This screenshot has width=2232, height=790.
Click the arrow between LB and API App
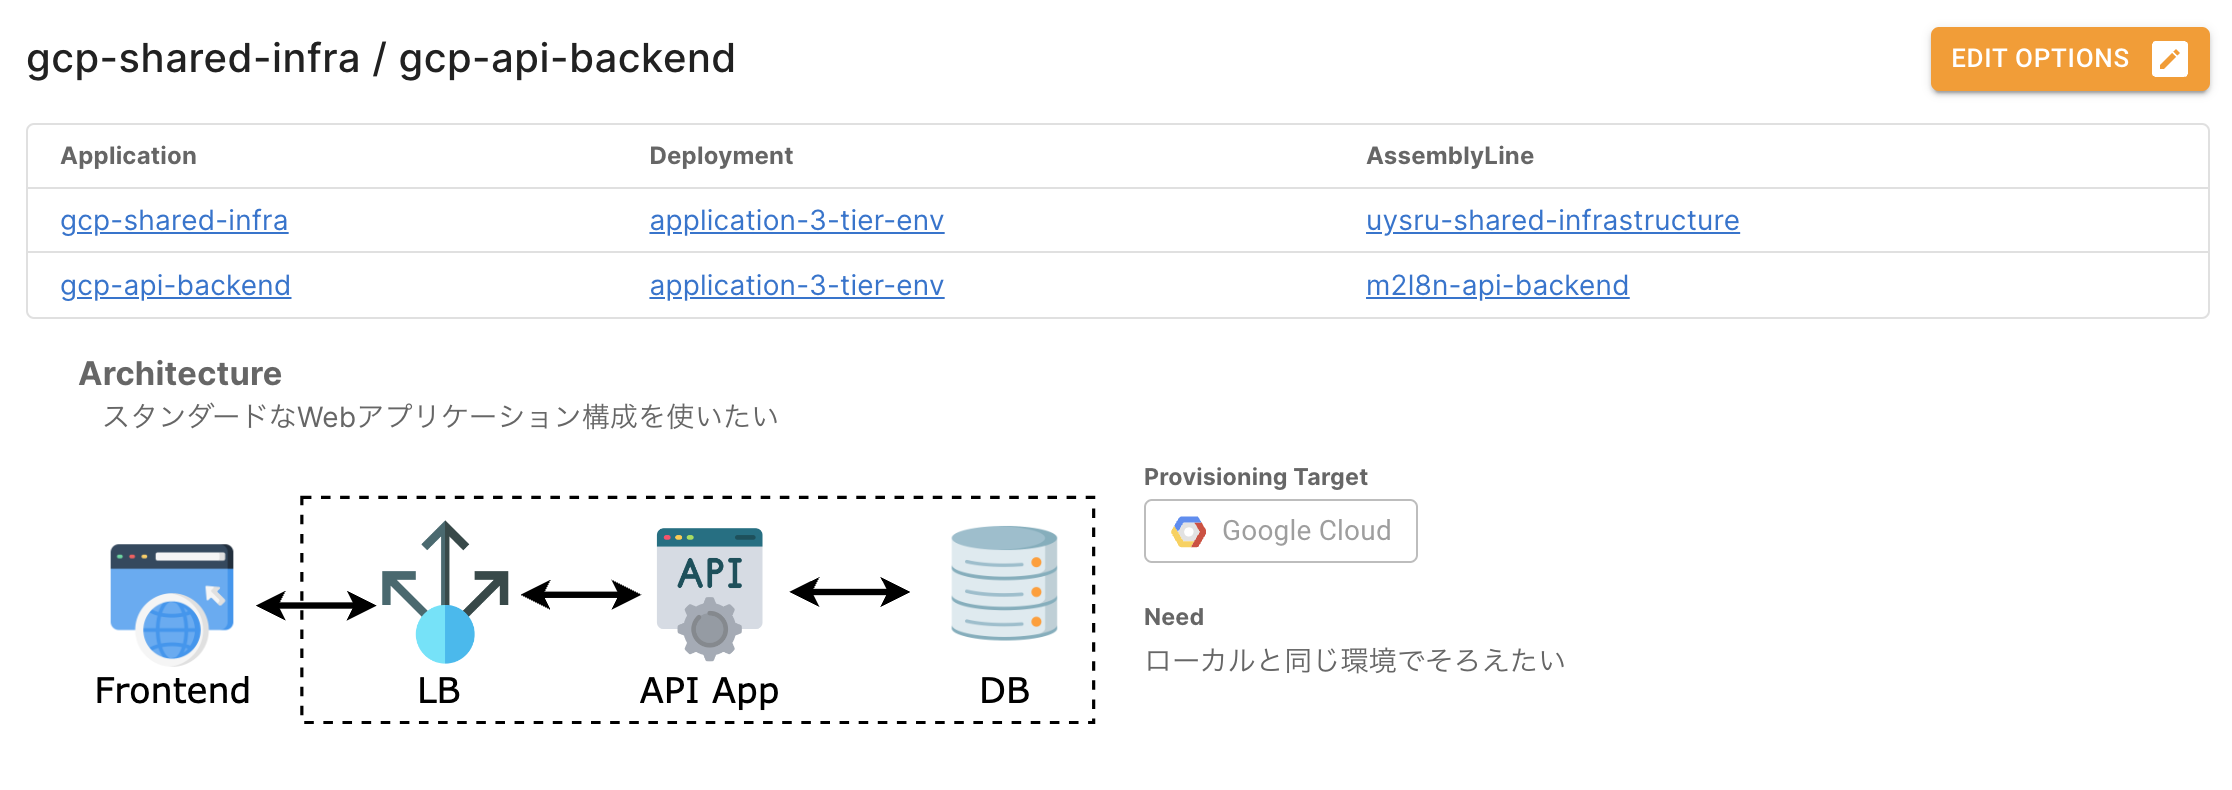[x=581, y=595]
